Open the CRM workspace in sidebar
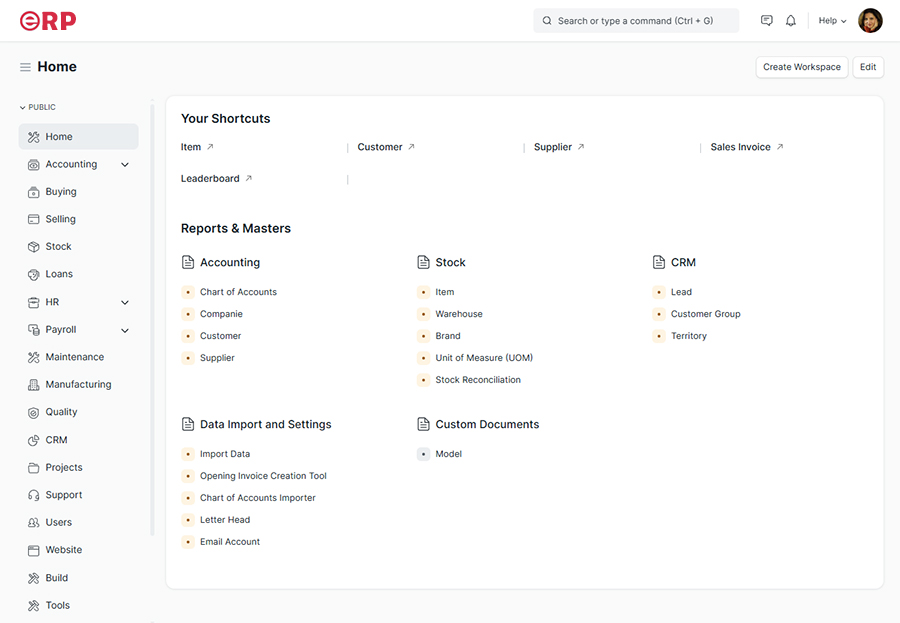 click(x=56, y=440)
